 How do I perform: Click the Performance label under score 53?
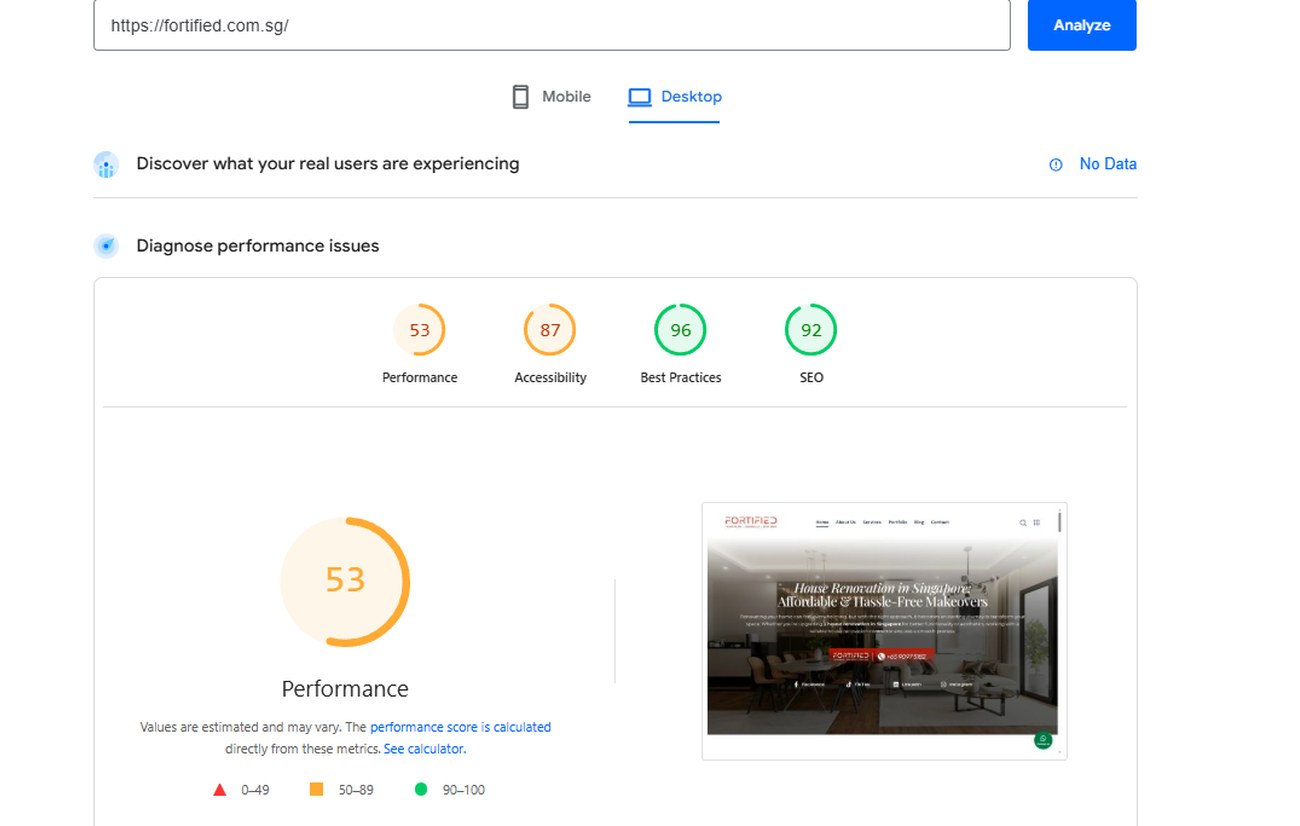(420, 378)
